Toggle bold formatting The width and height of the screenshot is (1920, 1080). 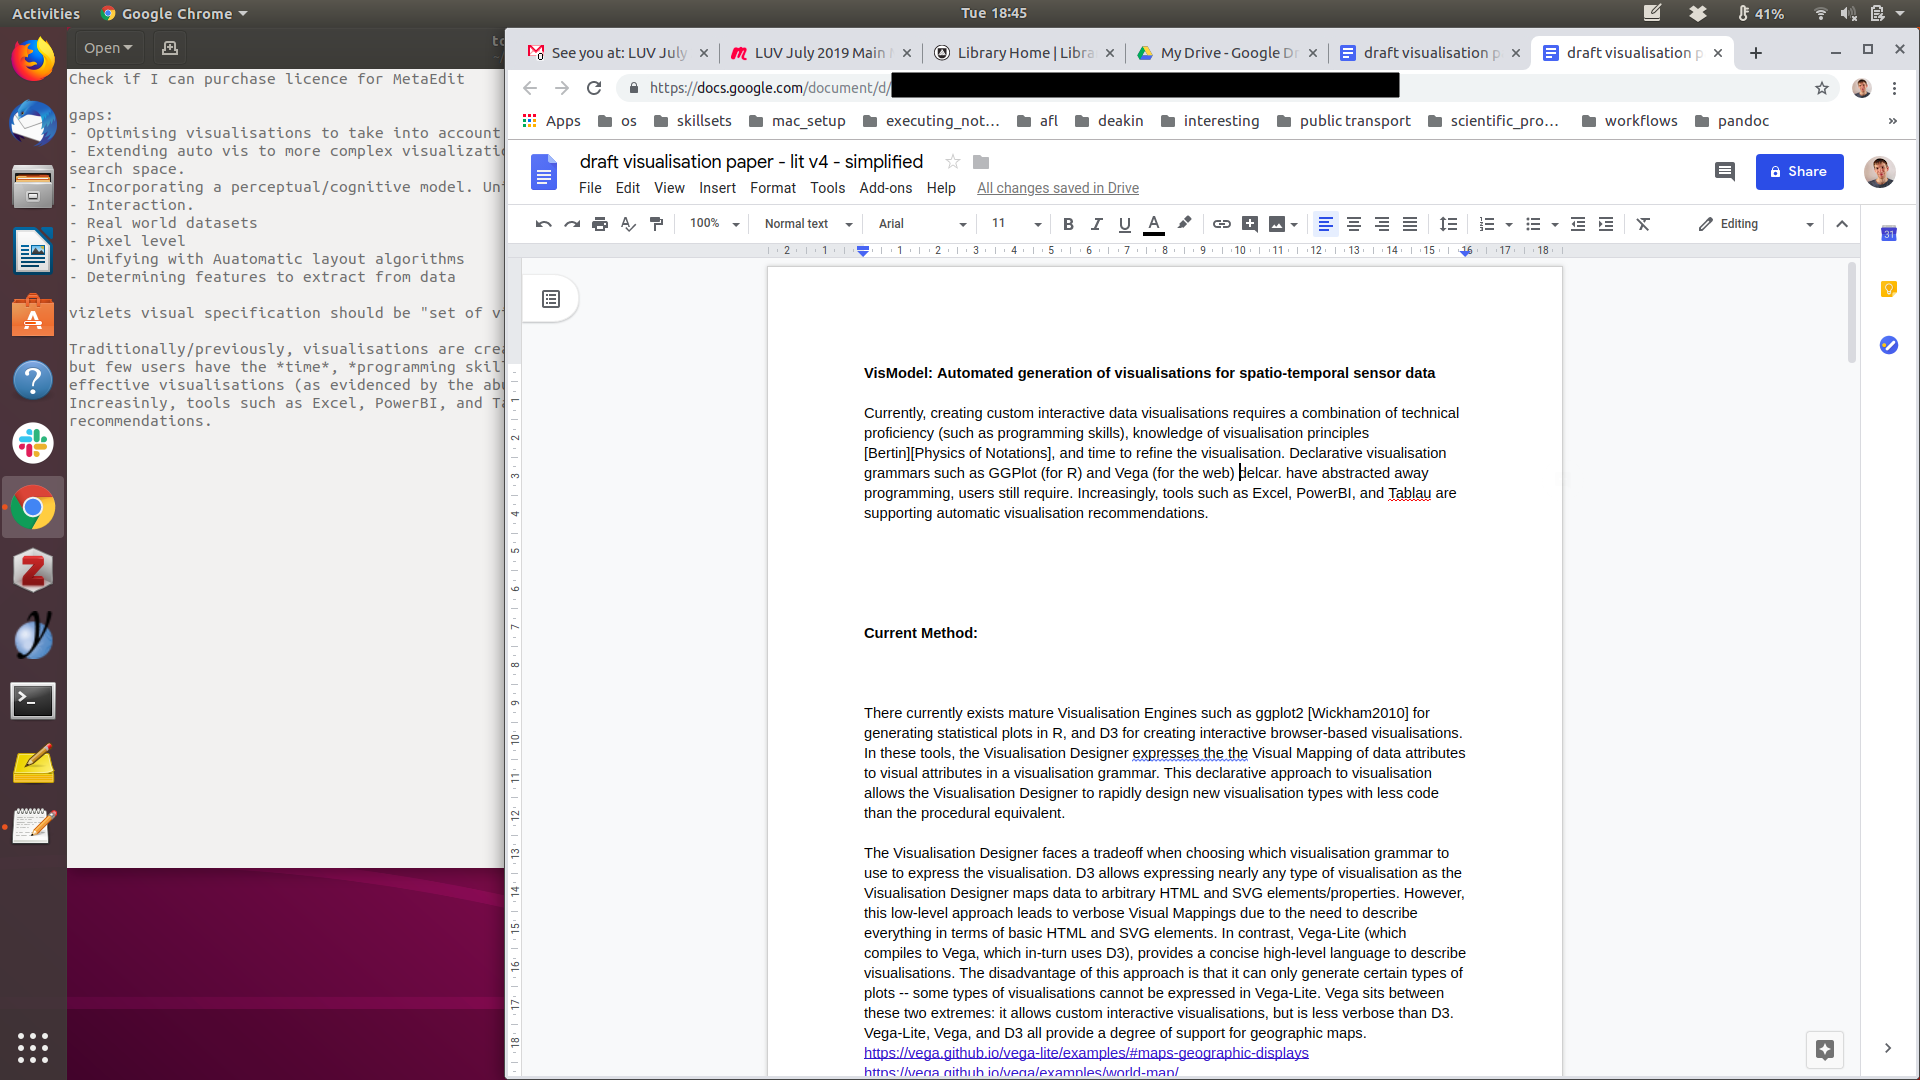click(x=1068, y=224)
